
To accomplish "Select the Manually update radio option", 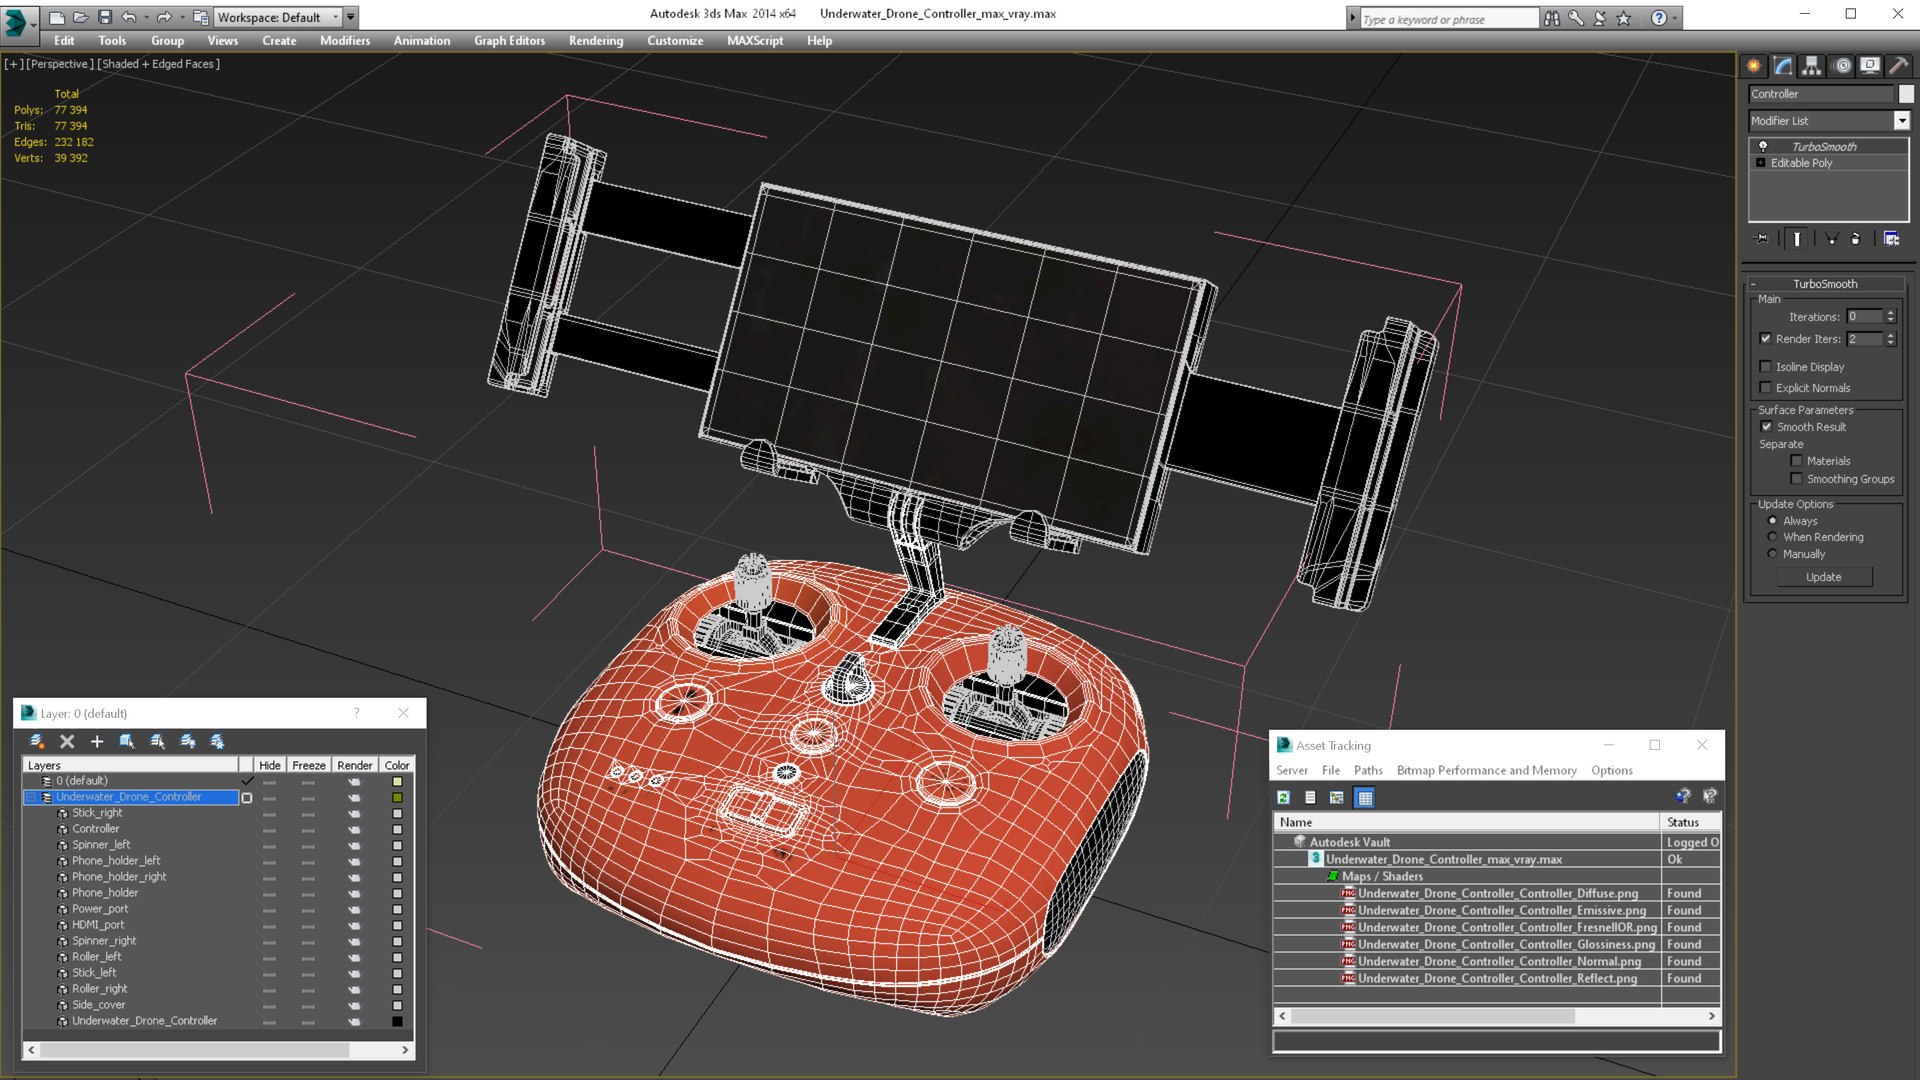I will pos(1773,554).
